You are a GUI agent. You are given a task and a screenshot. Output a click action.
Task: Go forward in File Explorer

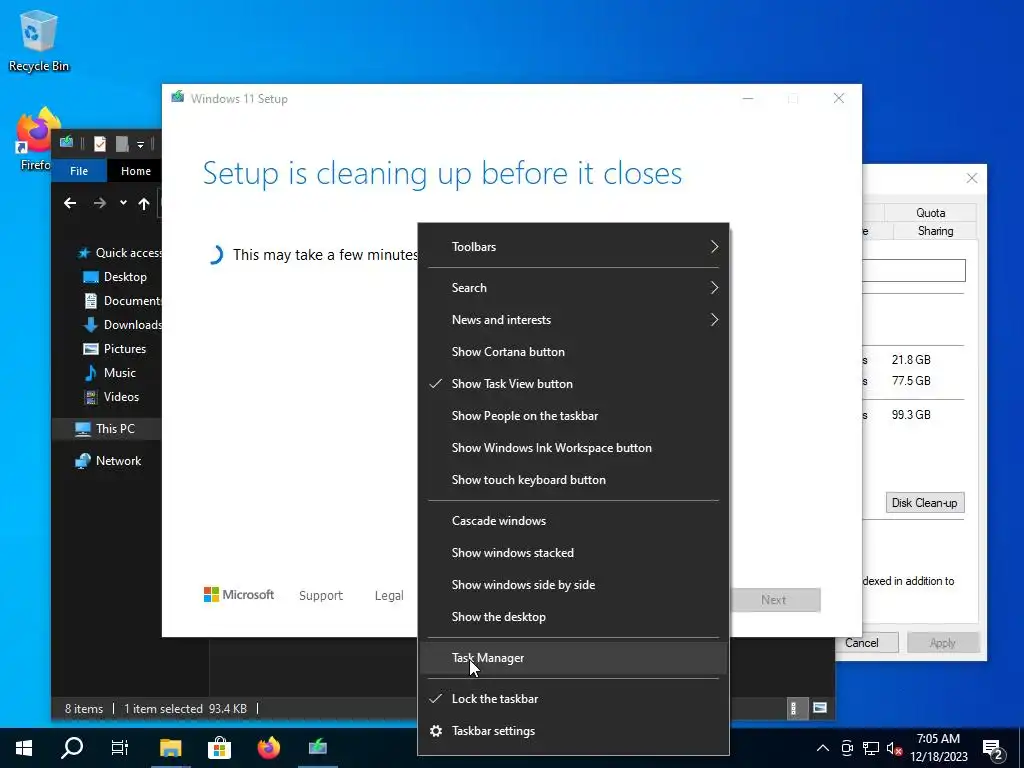coord(99,203)
